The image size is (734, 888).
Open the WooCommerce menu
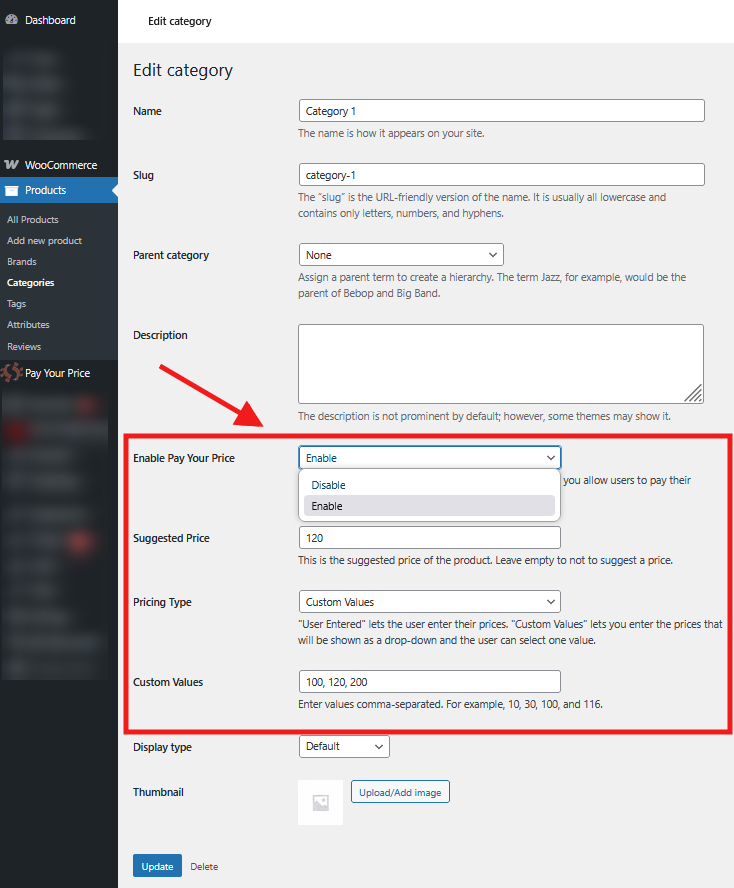59,165
